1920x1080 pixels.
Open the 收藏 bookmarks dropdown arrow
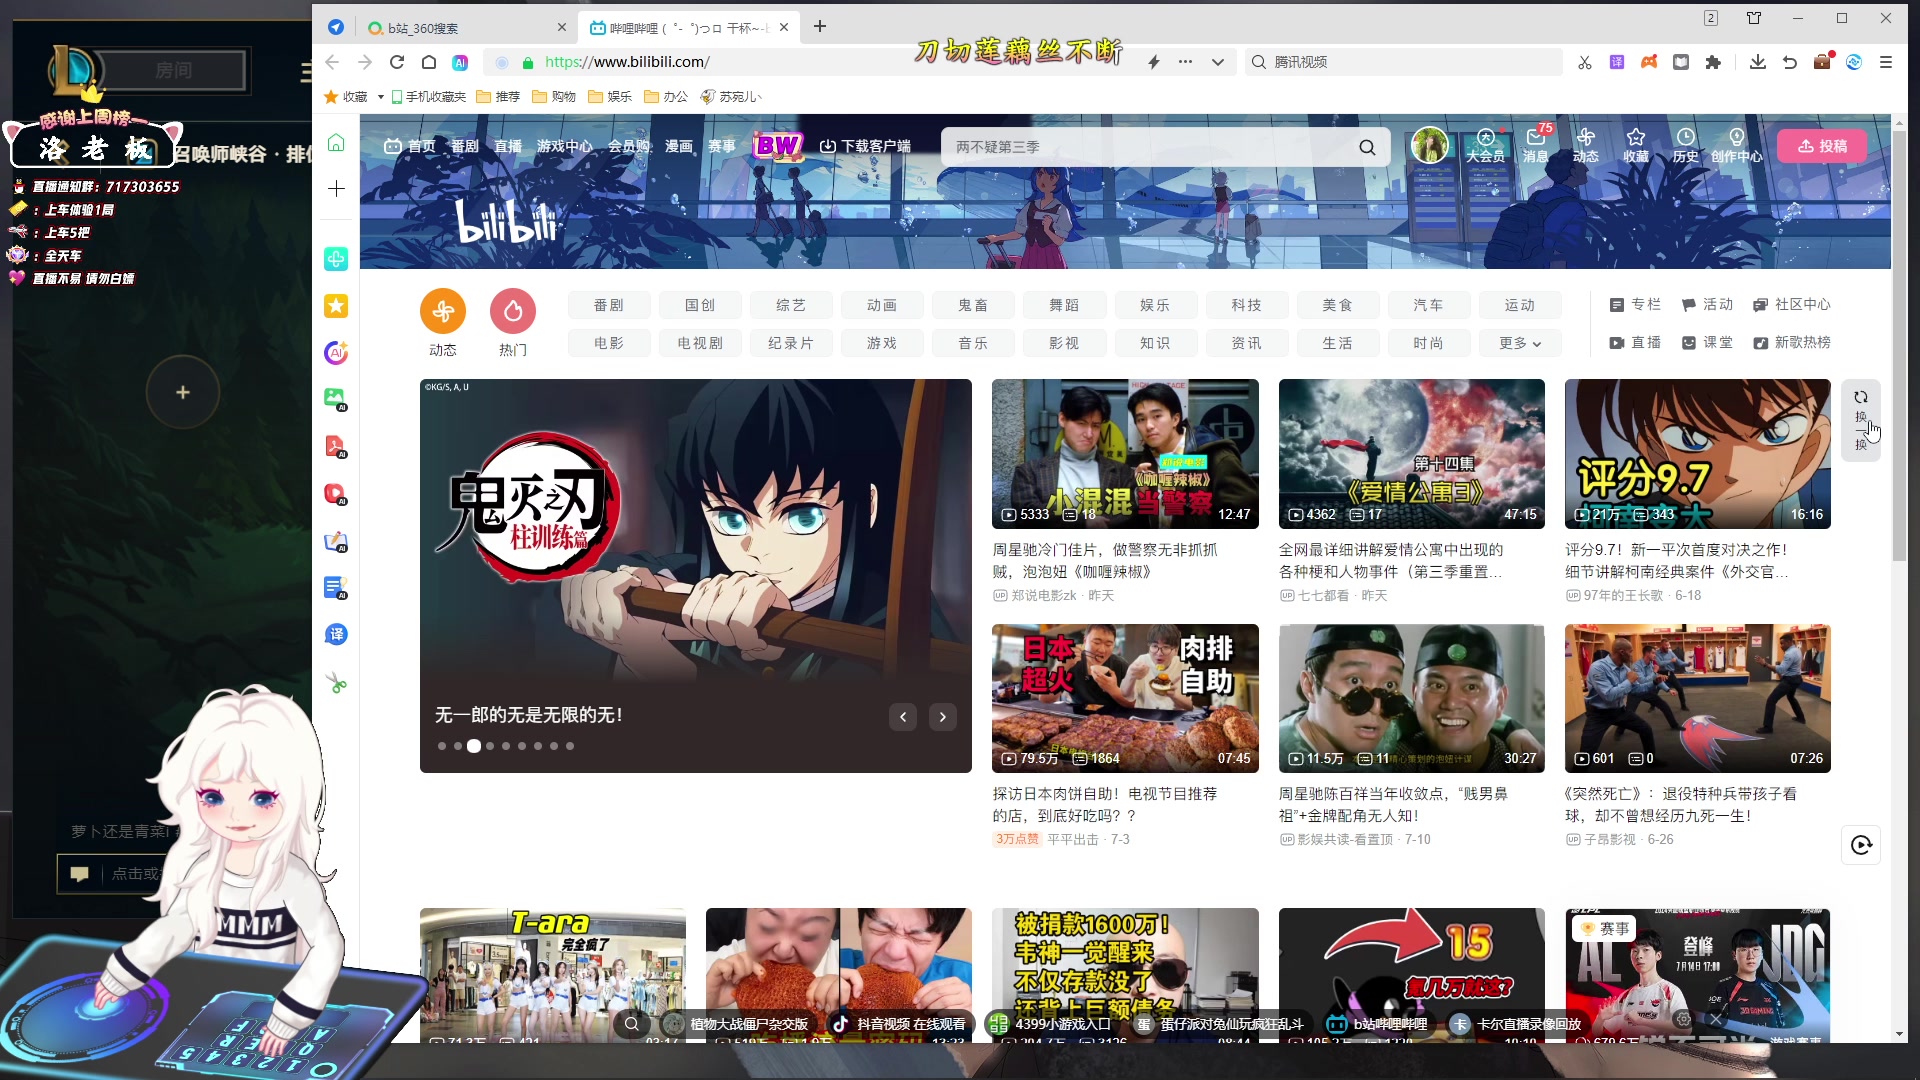(381, 97)
